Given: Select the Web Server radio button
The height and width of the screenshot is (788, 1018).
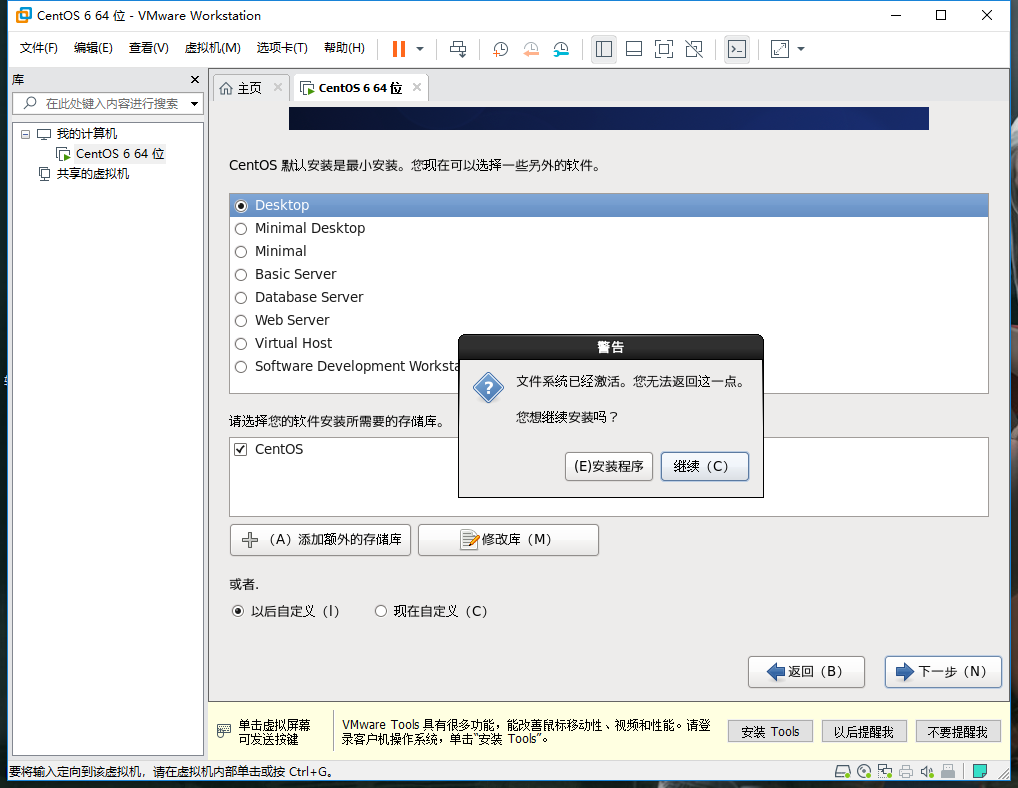Looking at the screenshot, I should (x=241, y=321).
